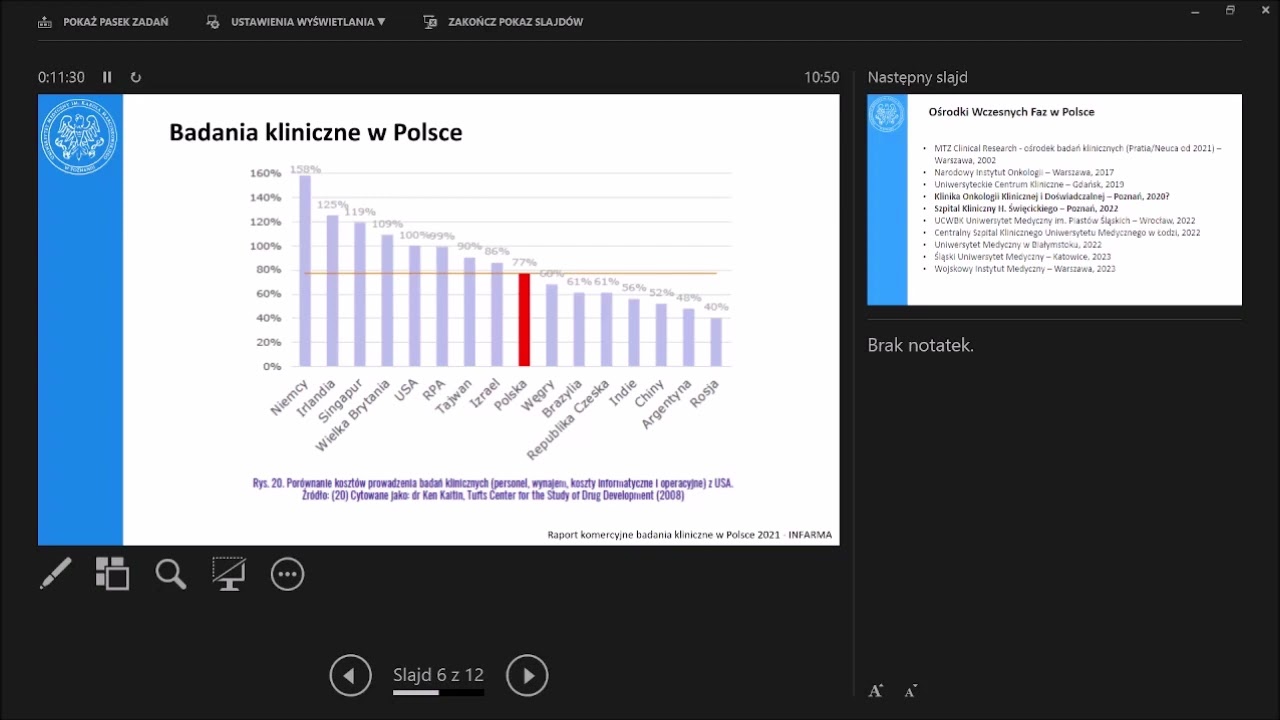The width and height of the screenshot is (1280, 720).
Task: Go to the previous slide
Action: coord(350,676)
